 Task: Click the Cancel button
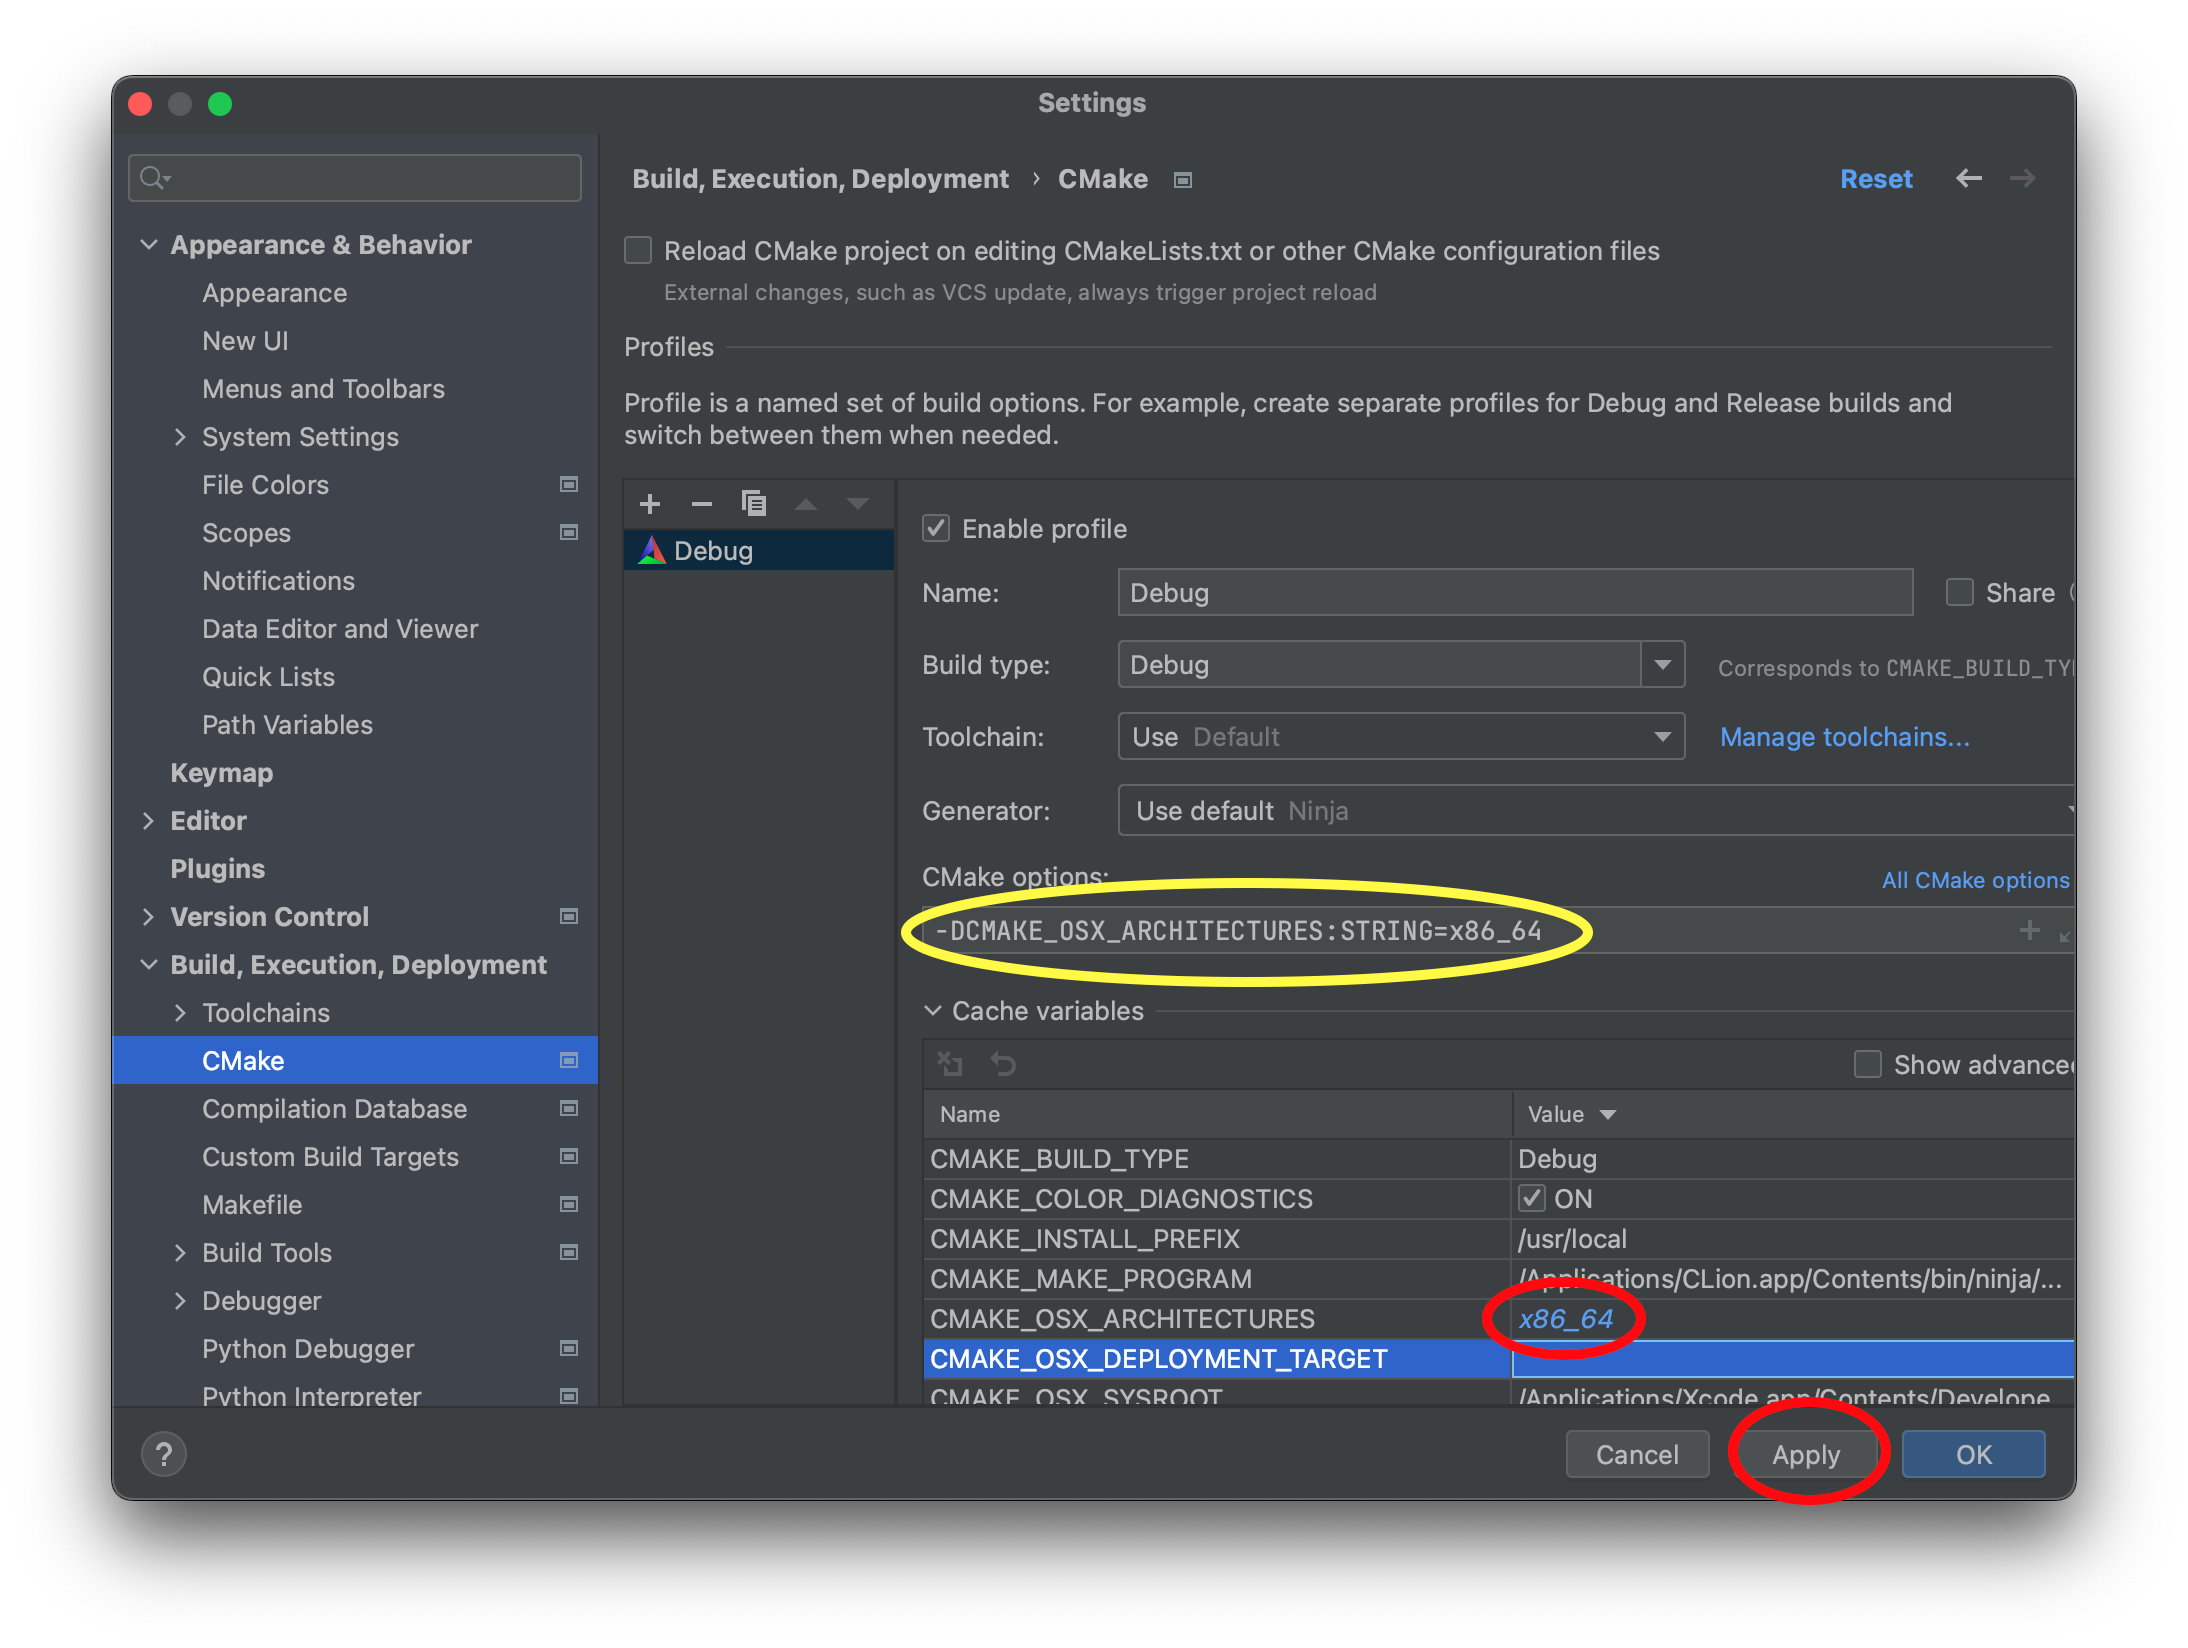[x=1637, y=1454]
